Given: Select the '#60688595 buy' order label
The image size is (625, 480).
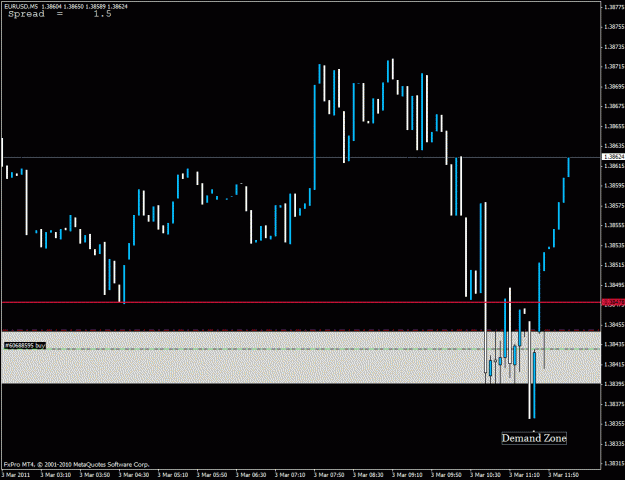Looking at the screenshot, I should (25, 346).
